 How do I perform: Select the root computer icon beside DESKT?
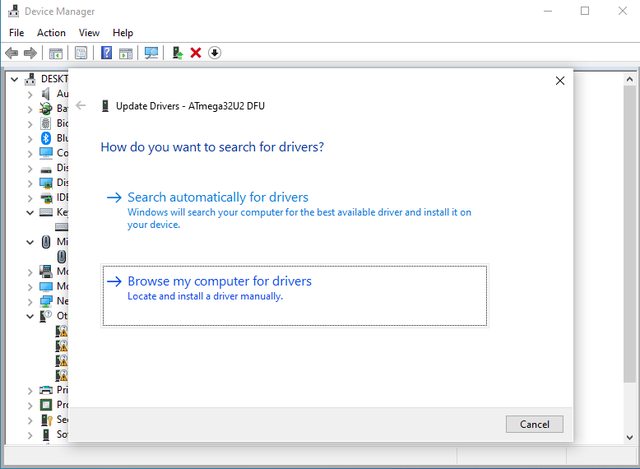(30, 79)
